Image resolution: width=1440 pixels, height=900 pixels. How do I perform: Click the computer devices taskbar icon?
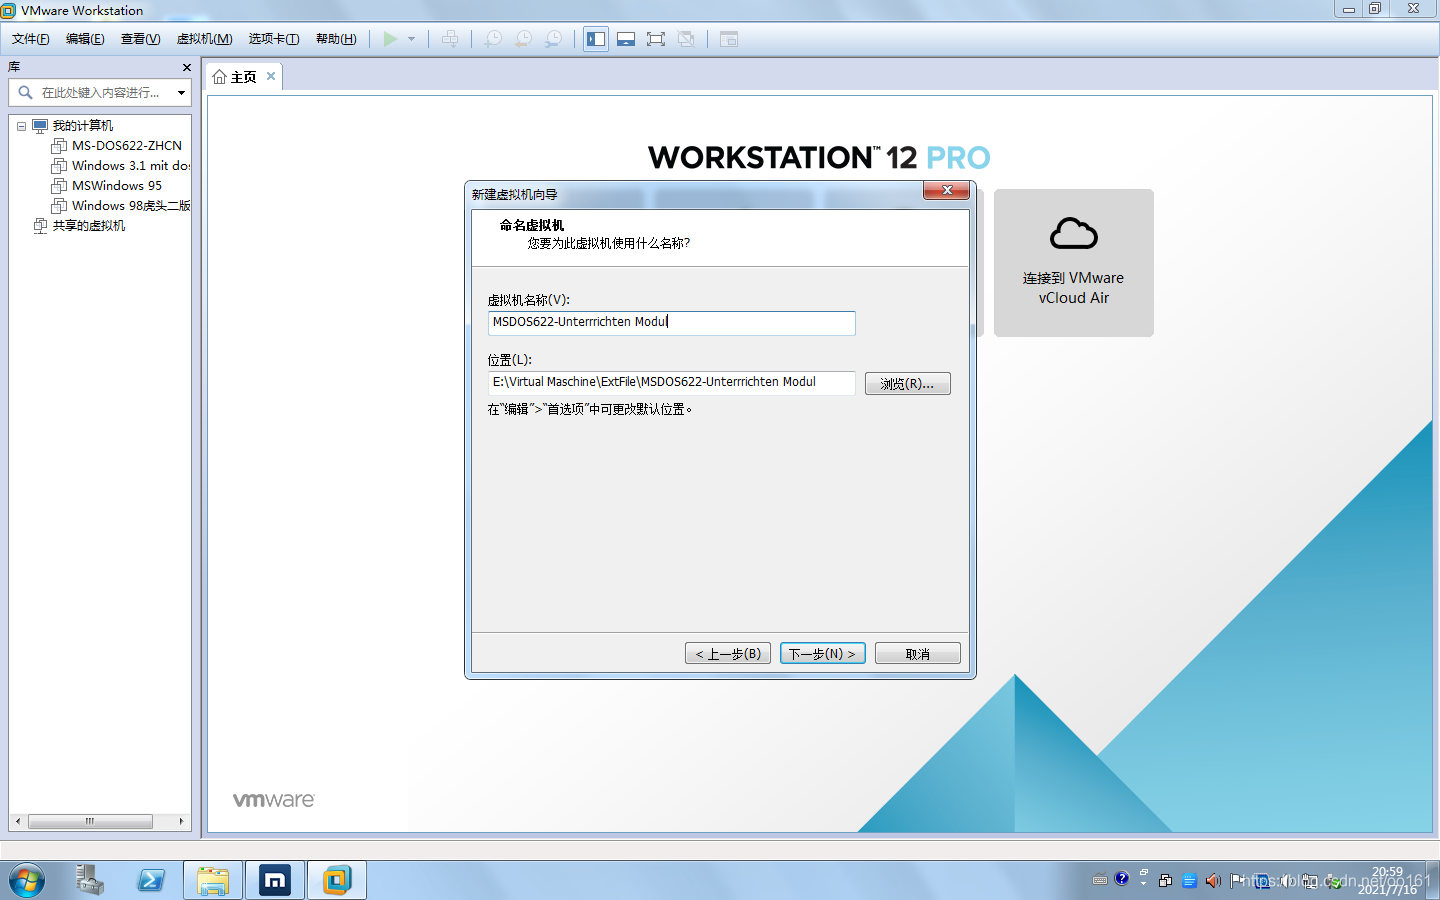coord(89,881)
